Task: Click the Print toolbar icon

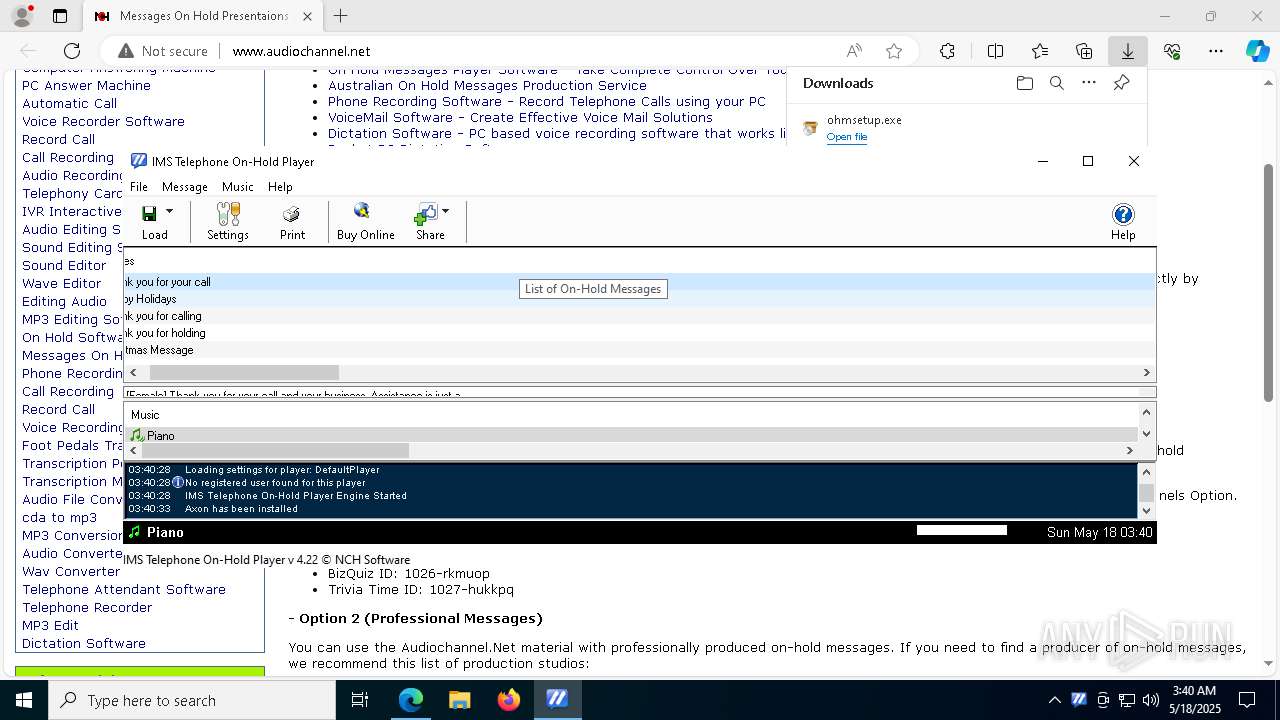Action: 292,221
